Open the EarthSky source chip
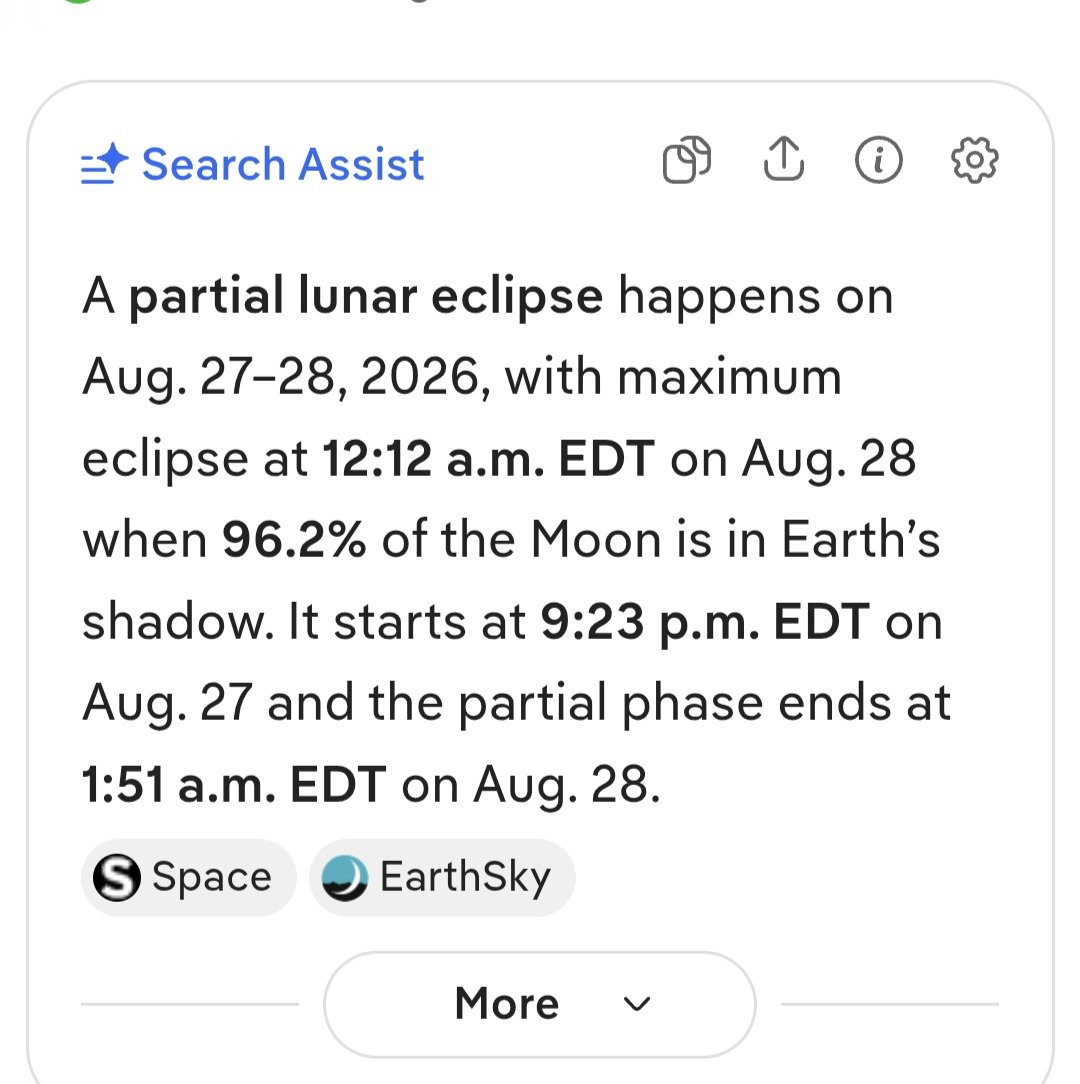Image resolution: width=1080 pixels, height=1084 pixels. [442, 877]
